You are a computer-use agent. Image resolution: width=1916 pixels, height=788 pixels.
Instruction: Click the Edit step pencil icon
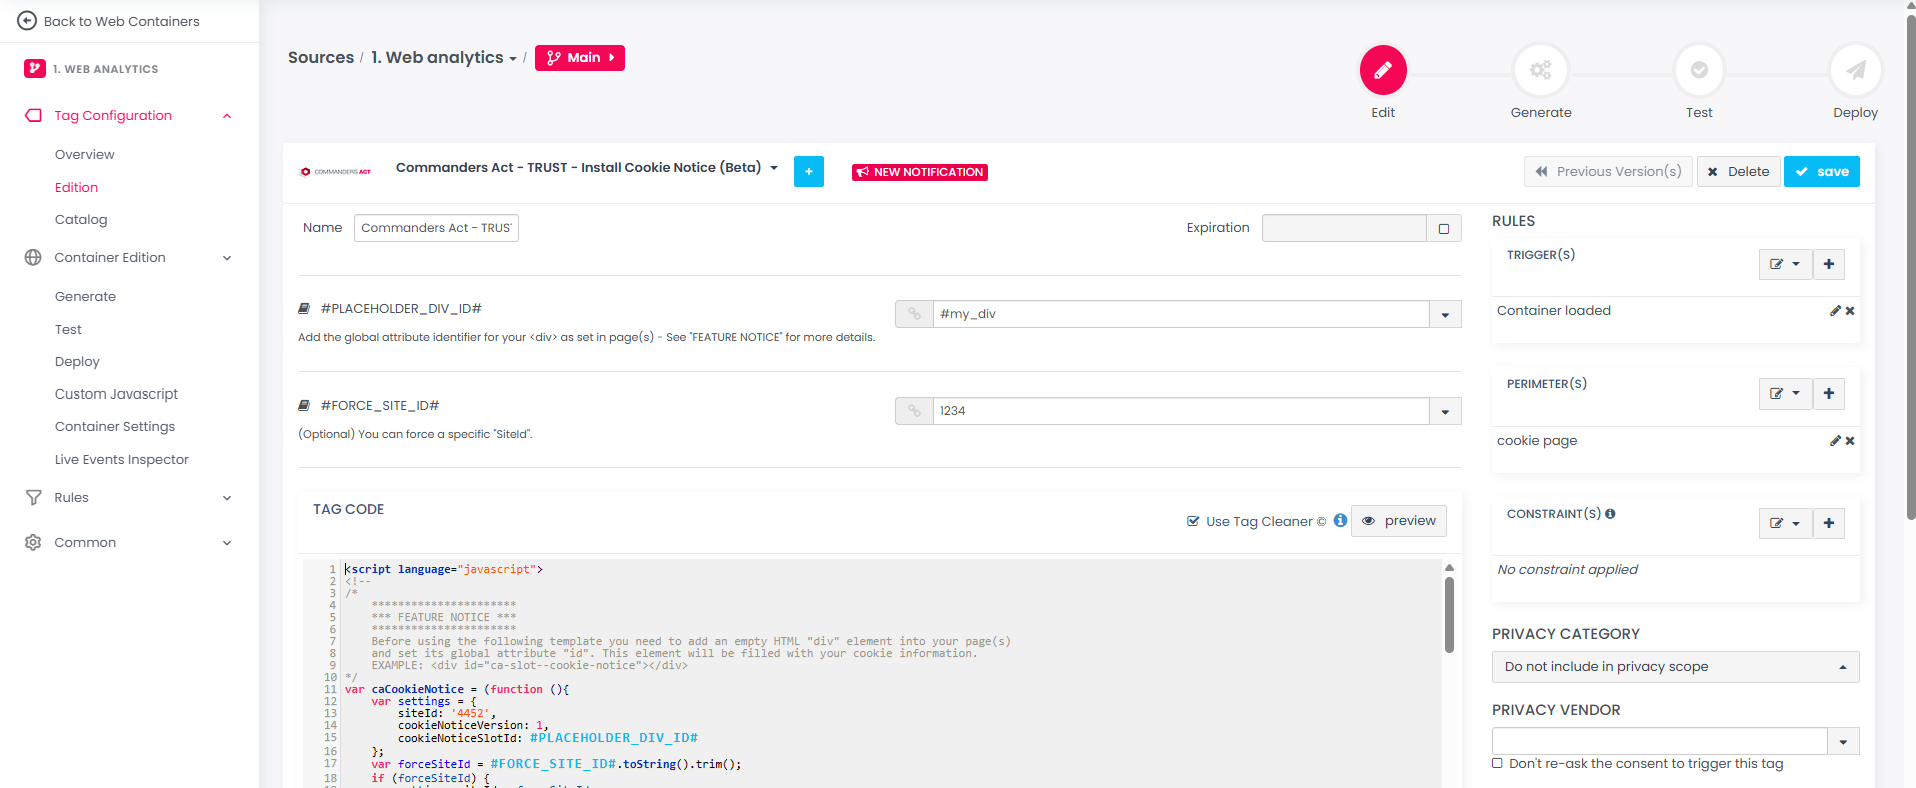pos(1382,70)
